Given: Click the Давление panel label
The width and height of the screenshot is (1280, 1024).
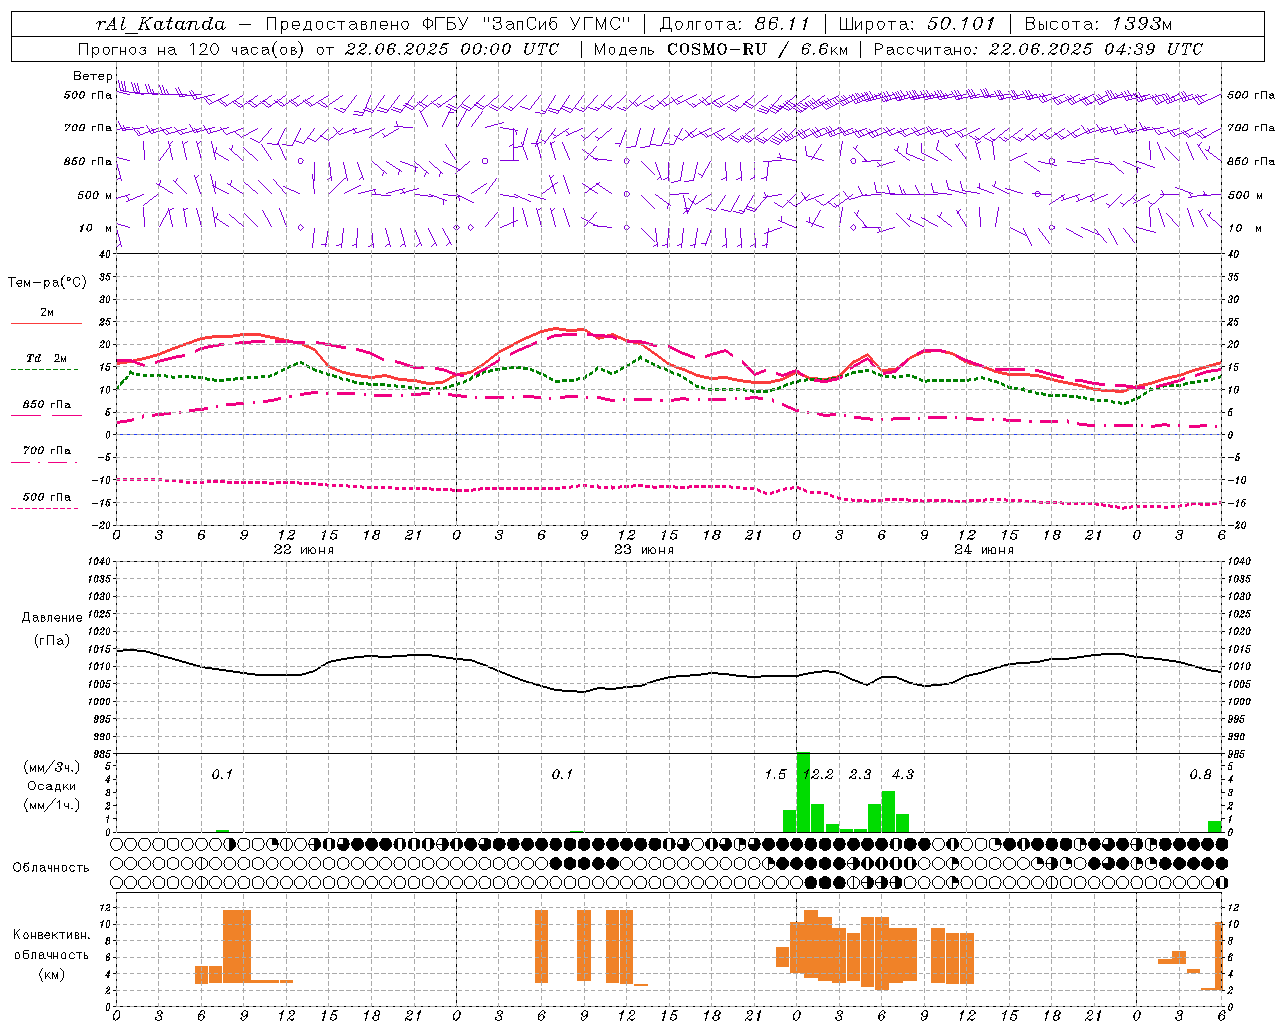Looking at the screenshot, I should click(52, 618).
